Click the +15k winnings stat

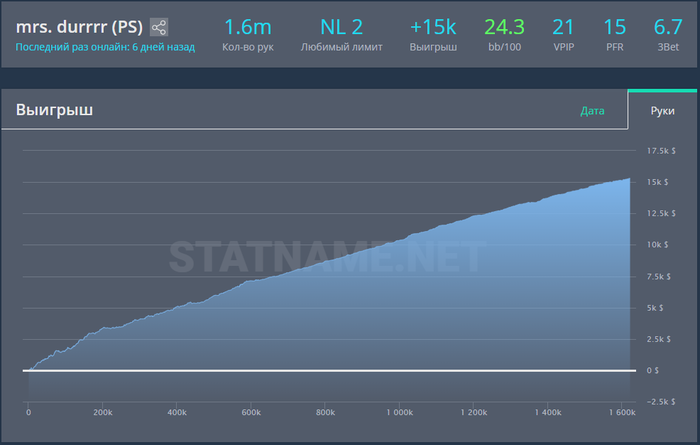coord(433,27)
